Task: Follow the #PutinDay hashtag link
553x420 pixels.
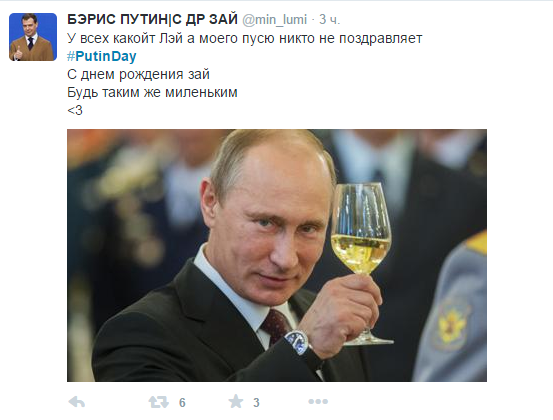Action: [102, 56]
